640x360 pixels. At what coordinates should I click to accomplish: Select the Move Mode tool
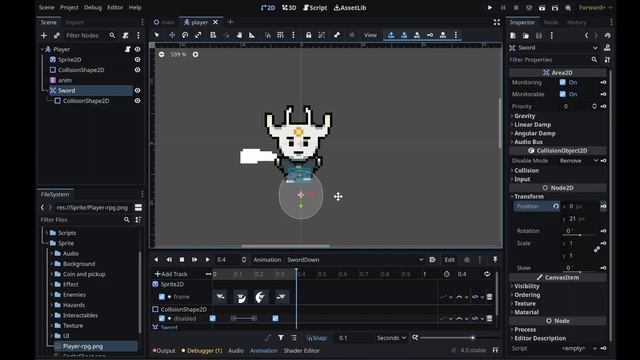(x=172, y=35)
